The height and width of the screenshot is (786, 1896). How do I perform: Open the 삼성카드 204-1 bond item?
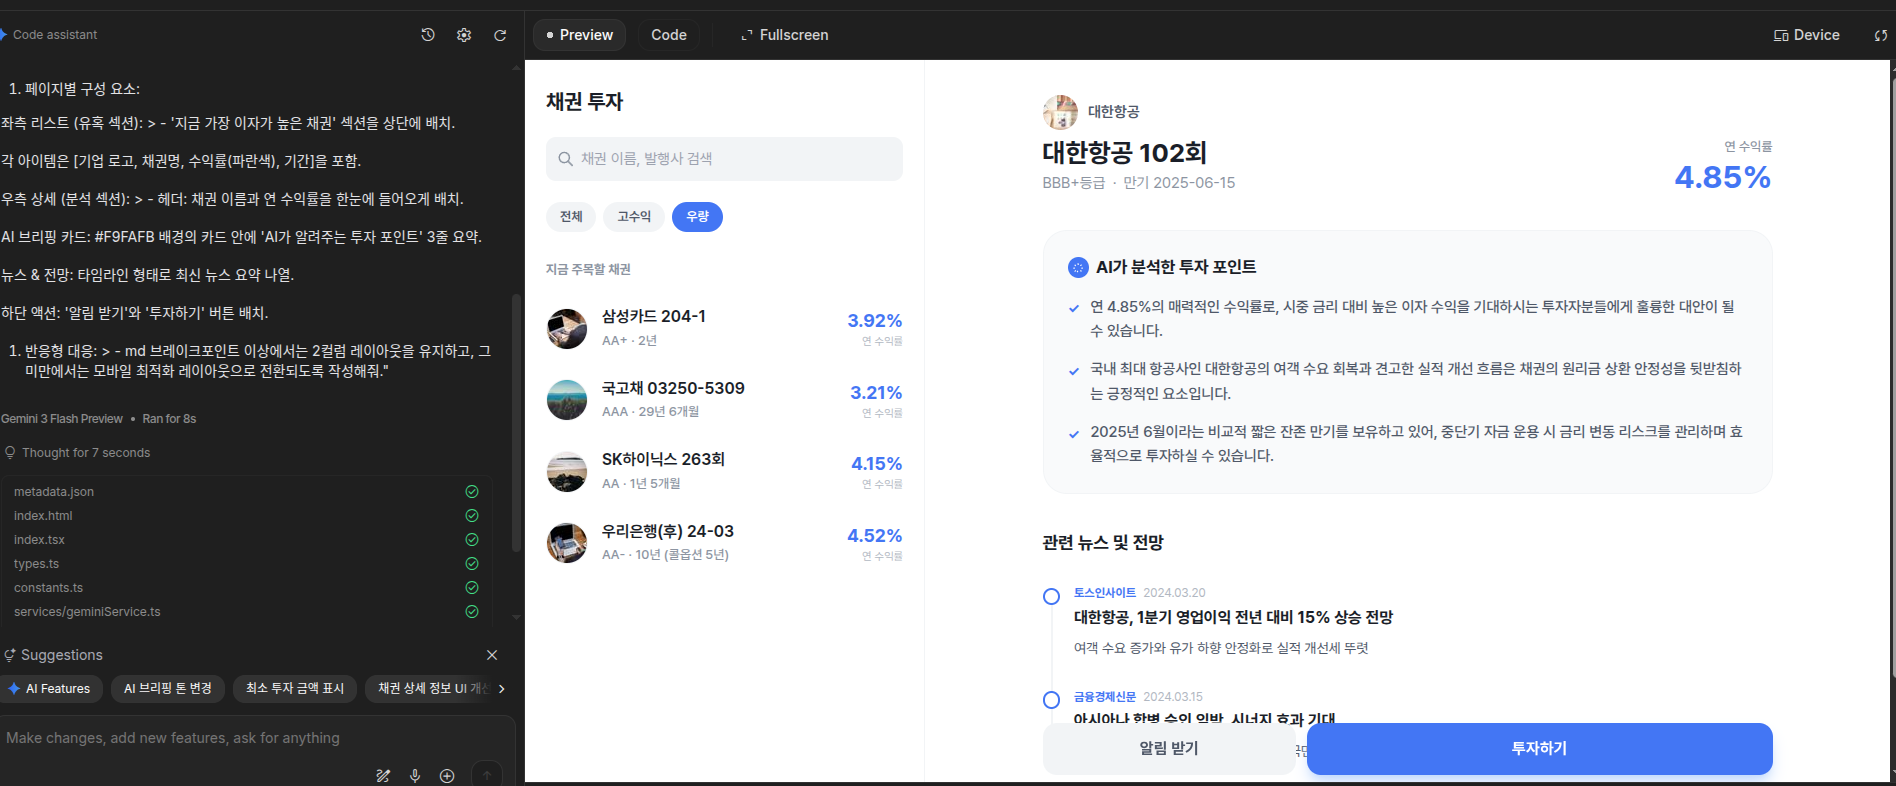[x=724, y=328]
